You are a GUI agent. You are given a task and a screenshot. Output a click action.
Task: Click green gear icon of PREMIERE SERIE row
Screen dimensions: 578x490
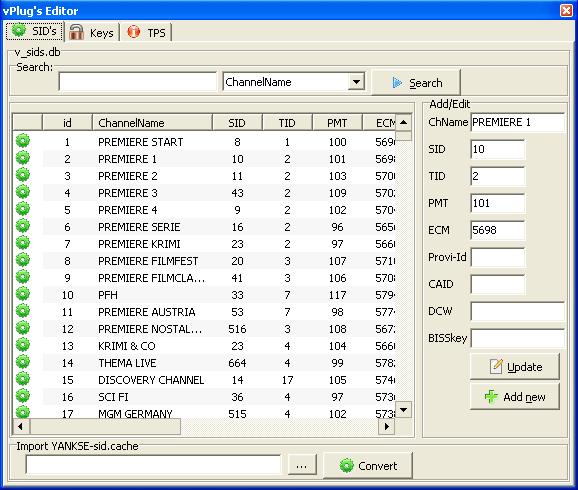coord(23,226)
